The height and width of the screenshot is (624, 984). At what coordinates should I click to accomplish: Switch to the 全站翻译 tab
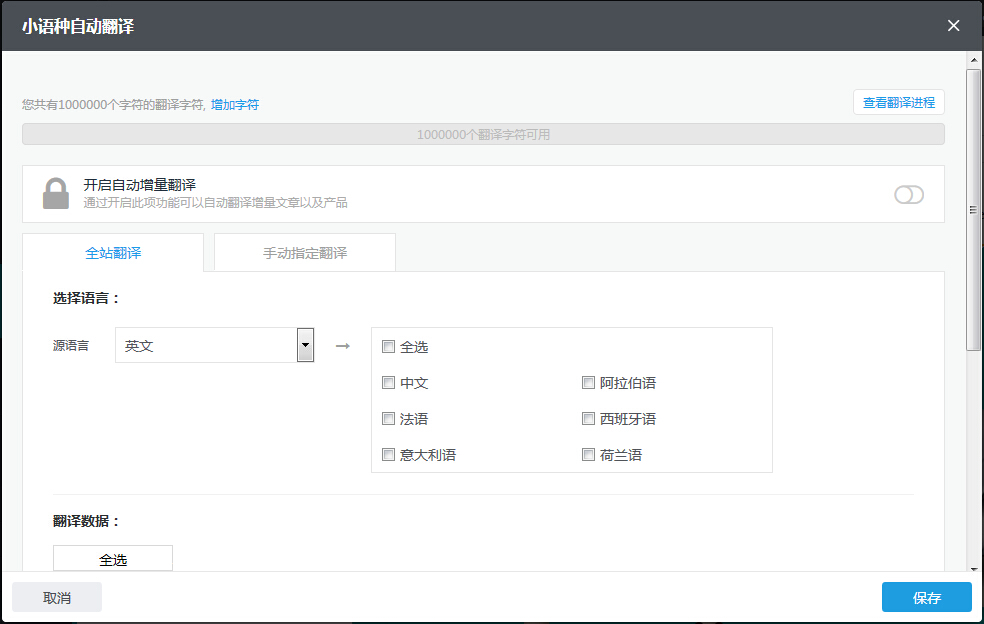pyautogui.click(x=113, y=253)
